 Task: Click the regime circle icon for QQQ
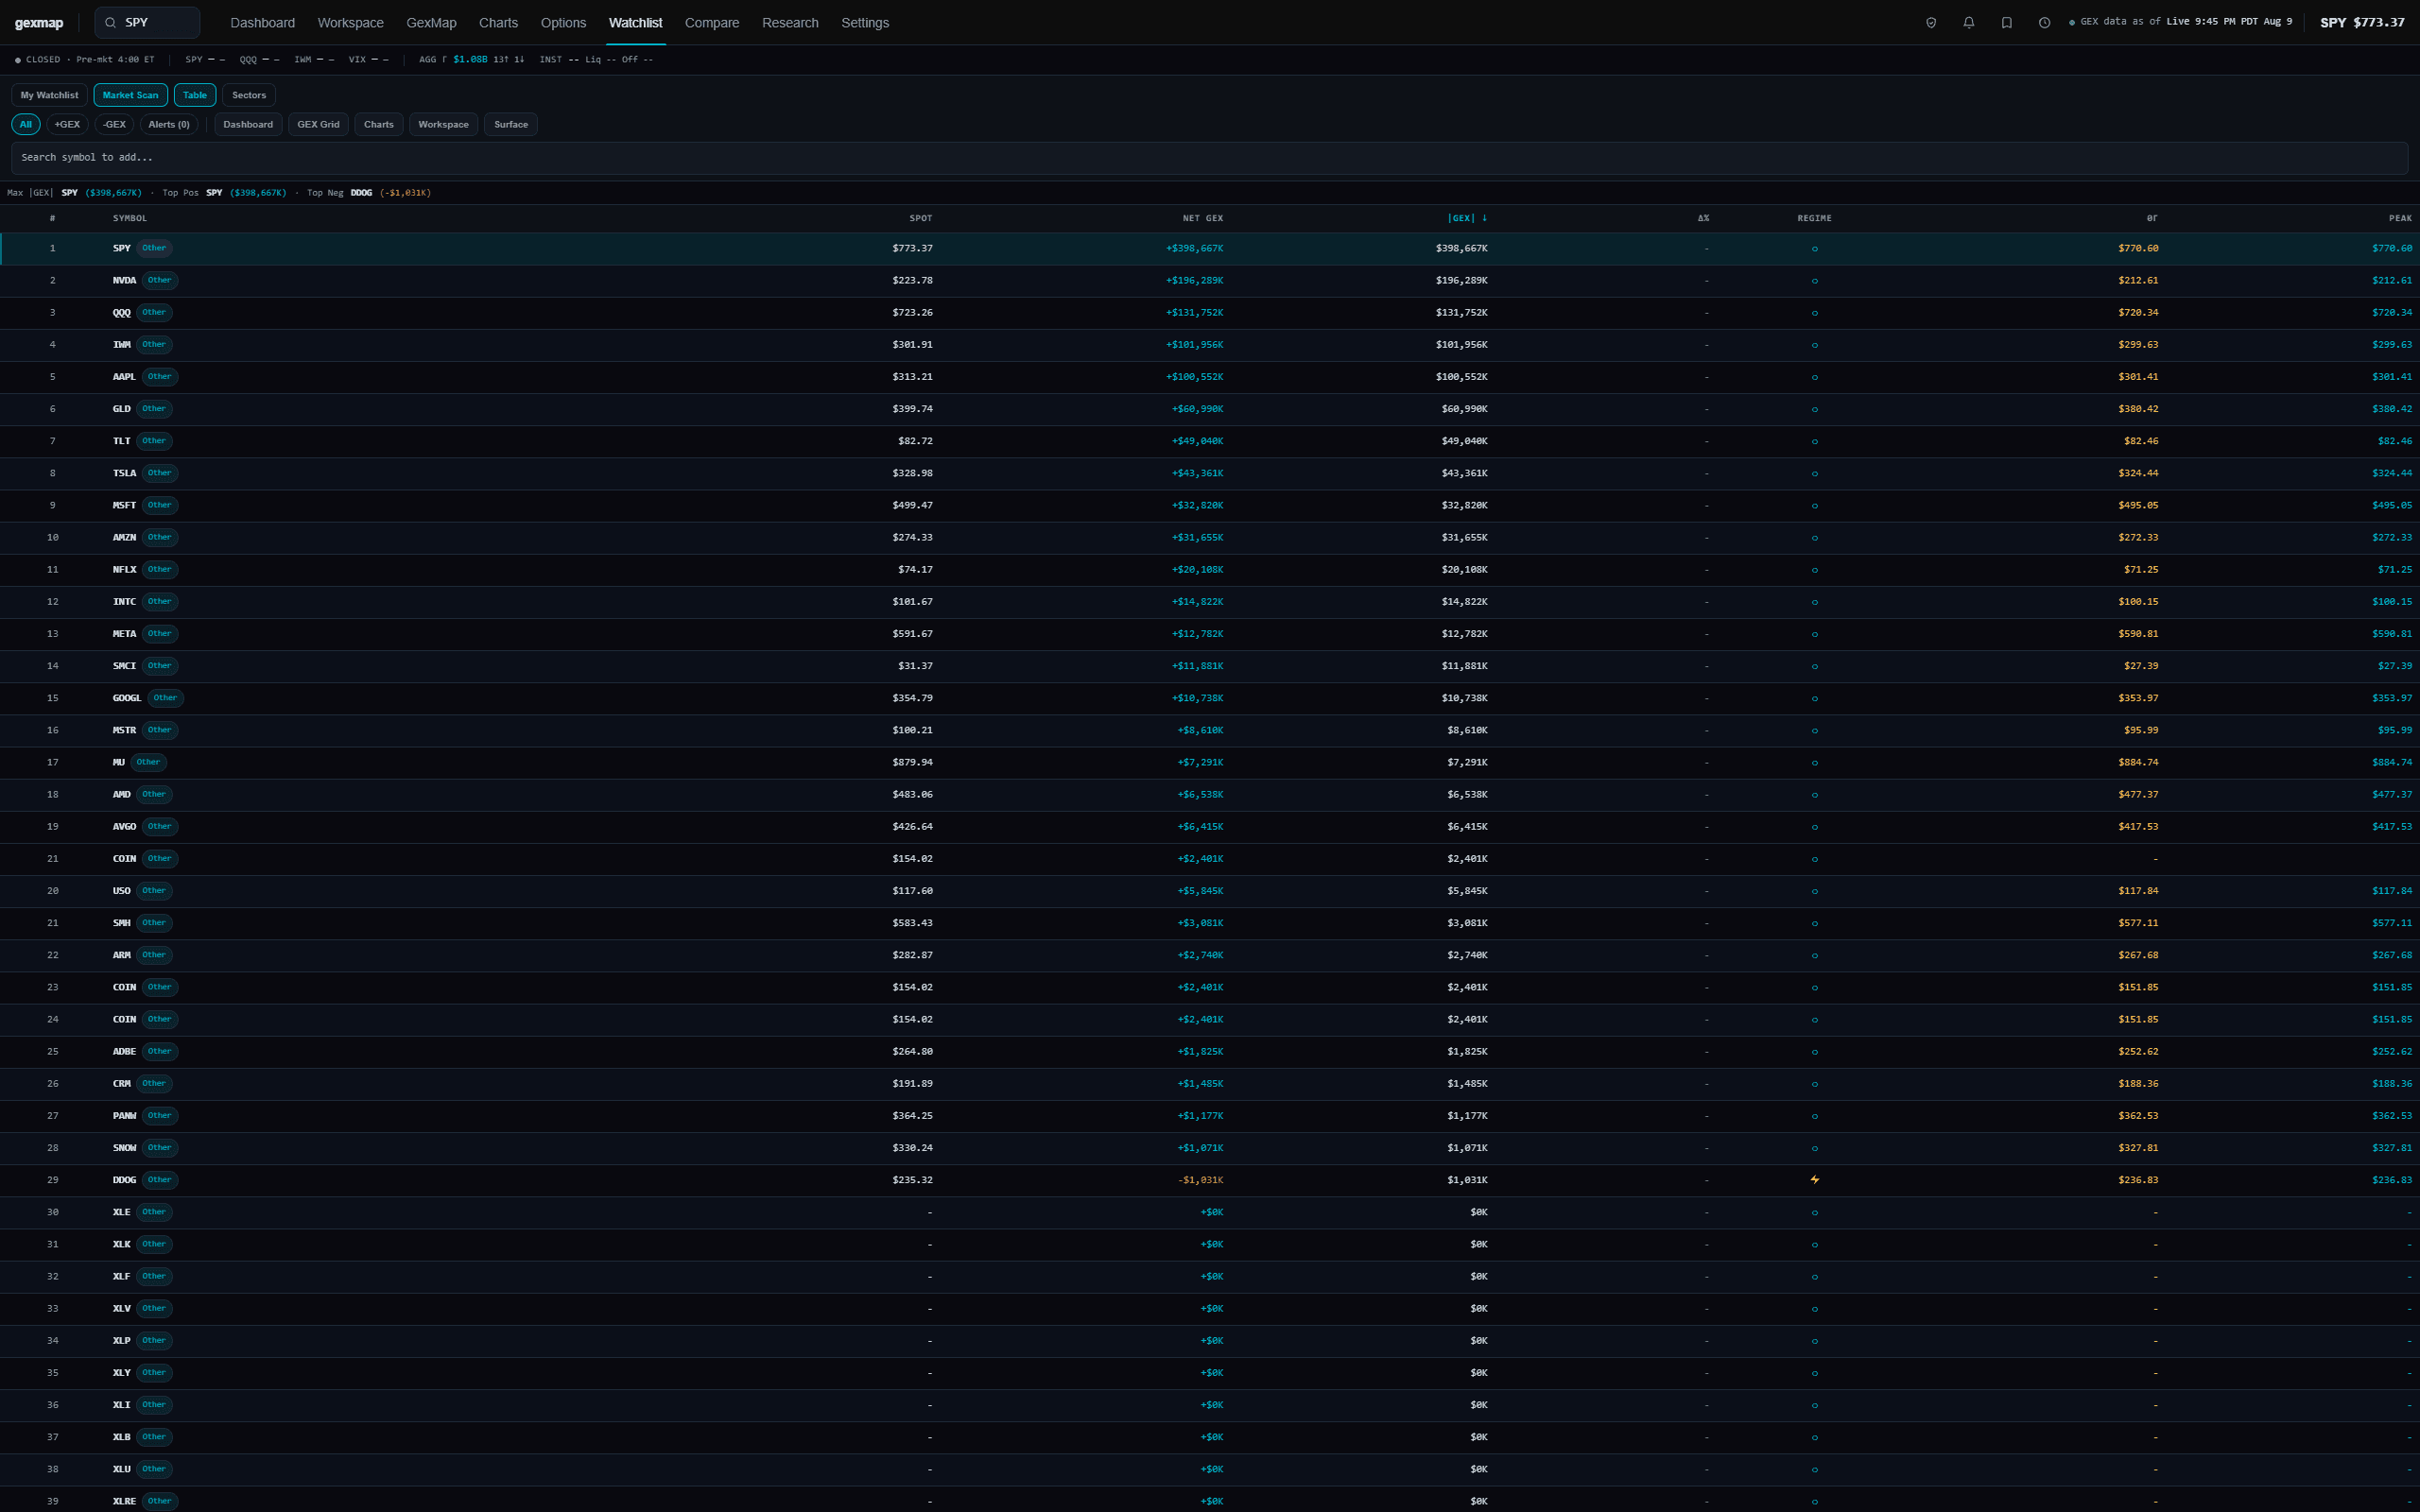coord(1815,313)
